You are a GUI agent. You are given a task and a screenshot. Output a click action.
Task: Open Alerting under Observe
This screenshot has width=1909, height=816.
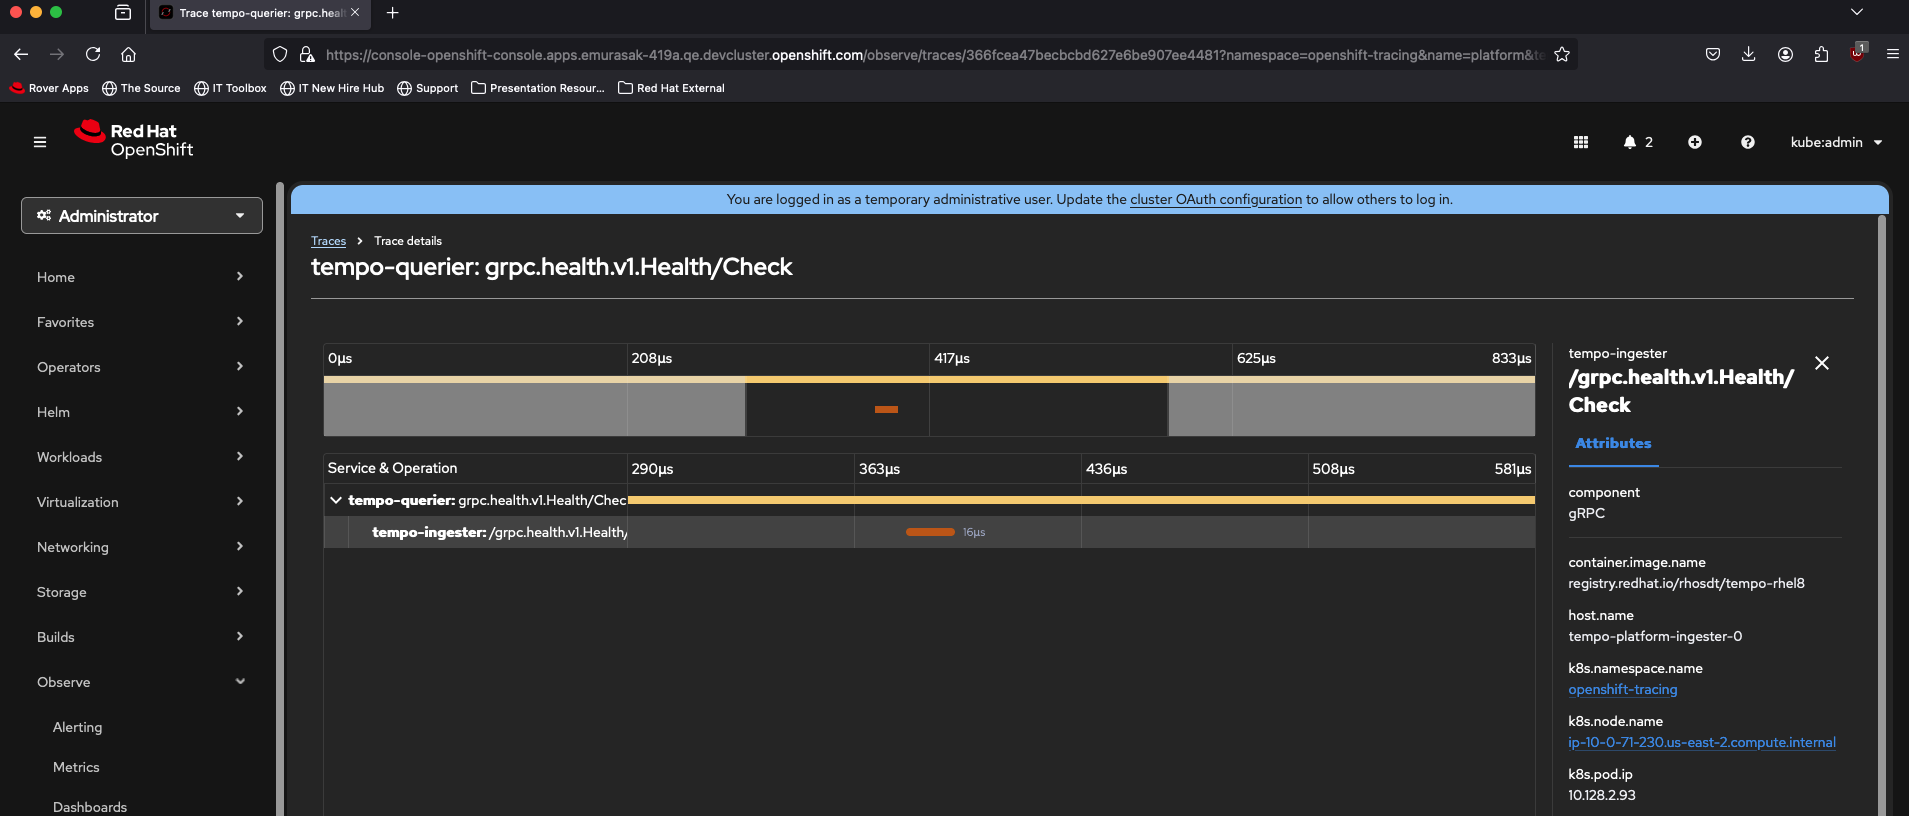click(x=77, y=727)
